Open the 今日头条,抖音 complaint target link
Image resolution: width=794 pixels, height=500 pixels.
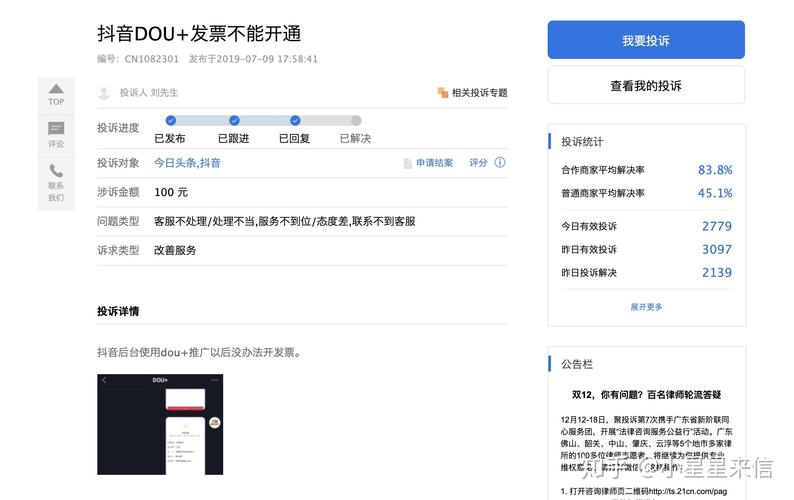pos(187,163)
